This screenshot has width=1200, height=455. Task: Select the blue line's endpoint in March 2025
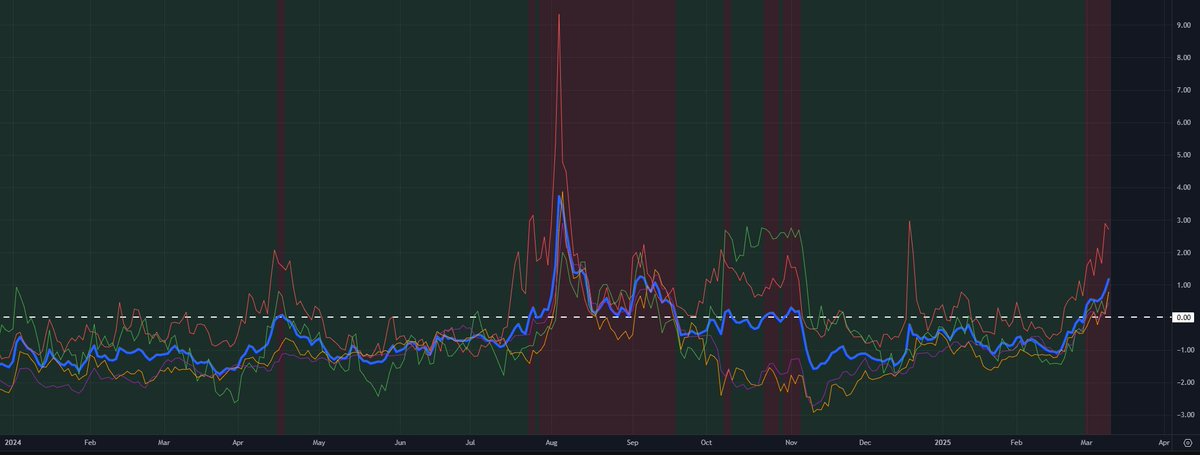coord(1109,281)
